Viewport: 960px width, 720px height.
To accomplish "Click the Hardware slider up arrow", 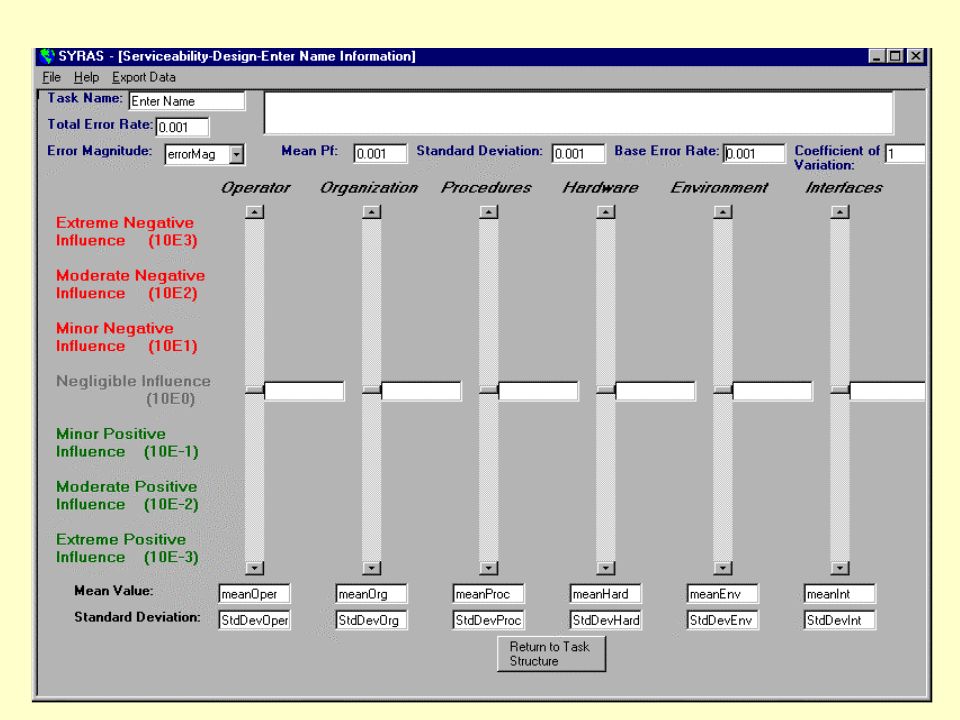I will [606, 212].
